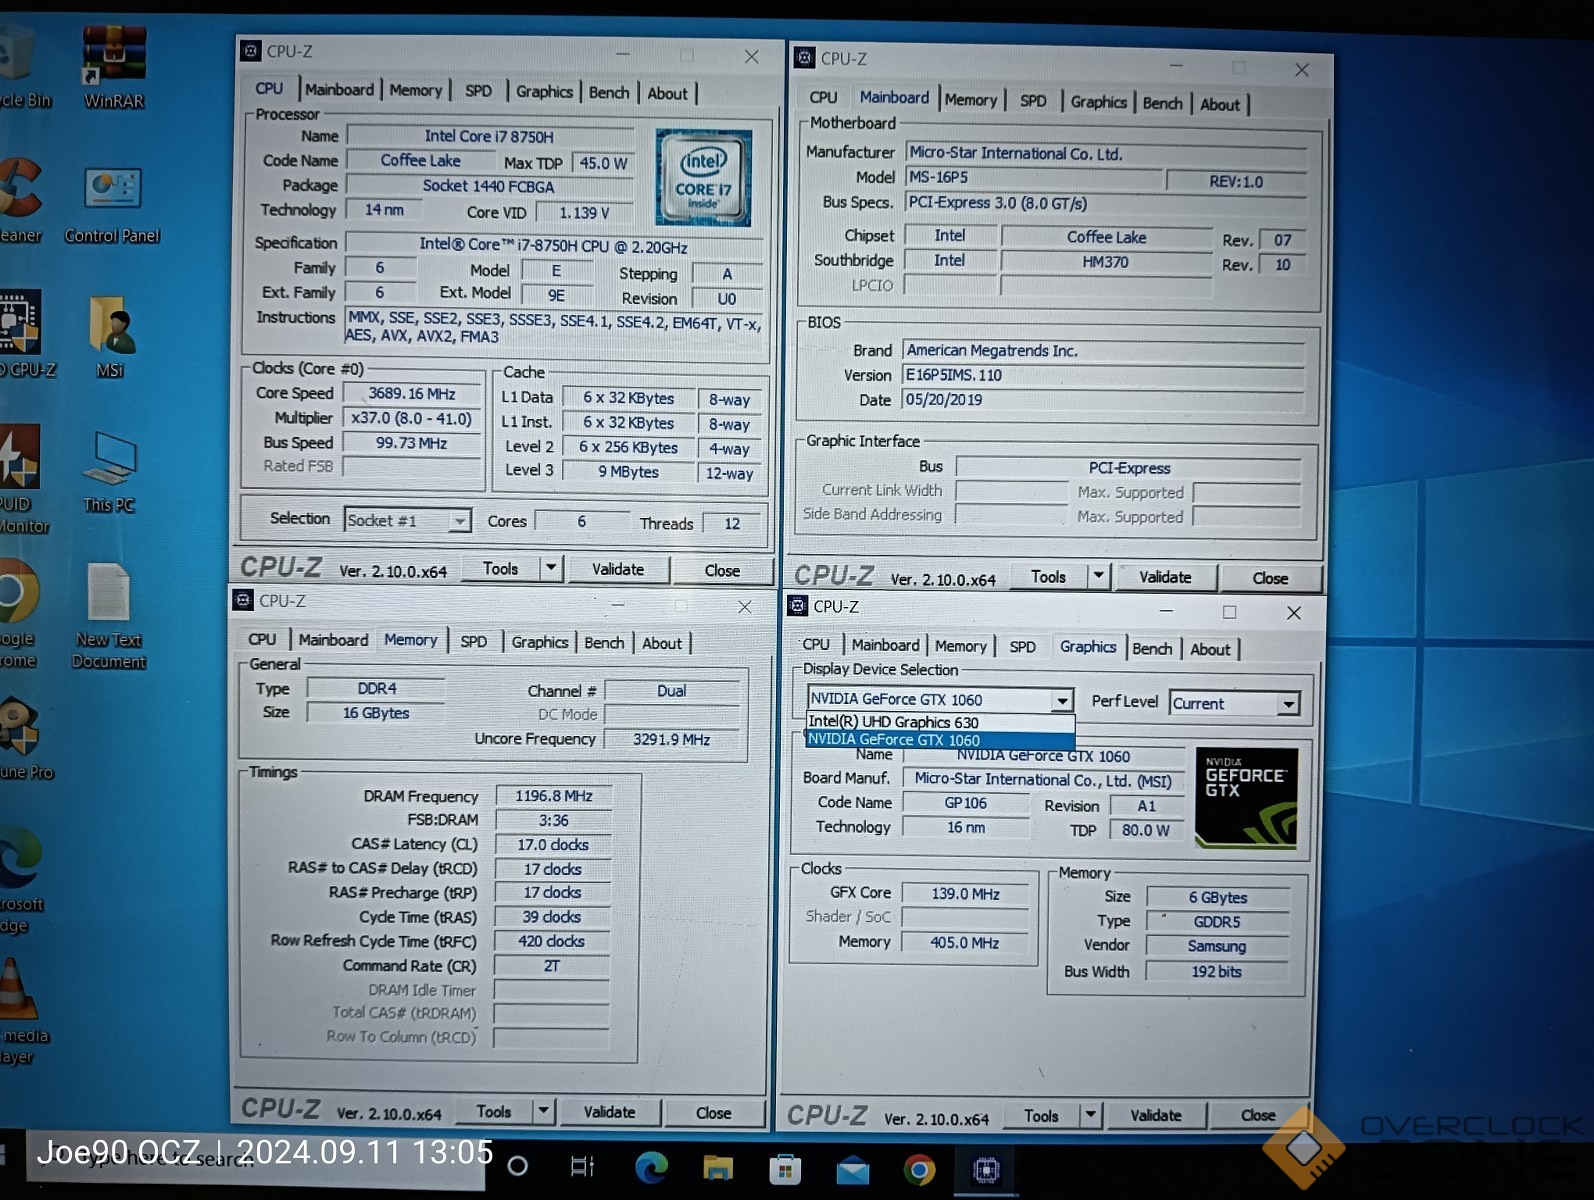Click Southbridge value HM370
Image resolution: width=1594 pixels, height=1200 pixels.
point(1106,262)
